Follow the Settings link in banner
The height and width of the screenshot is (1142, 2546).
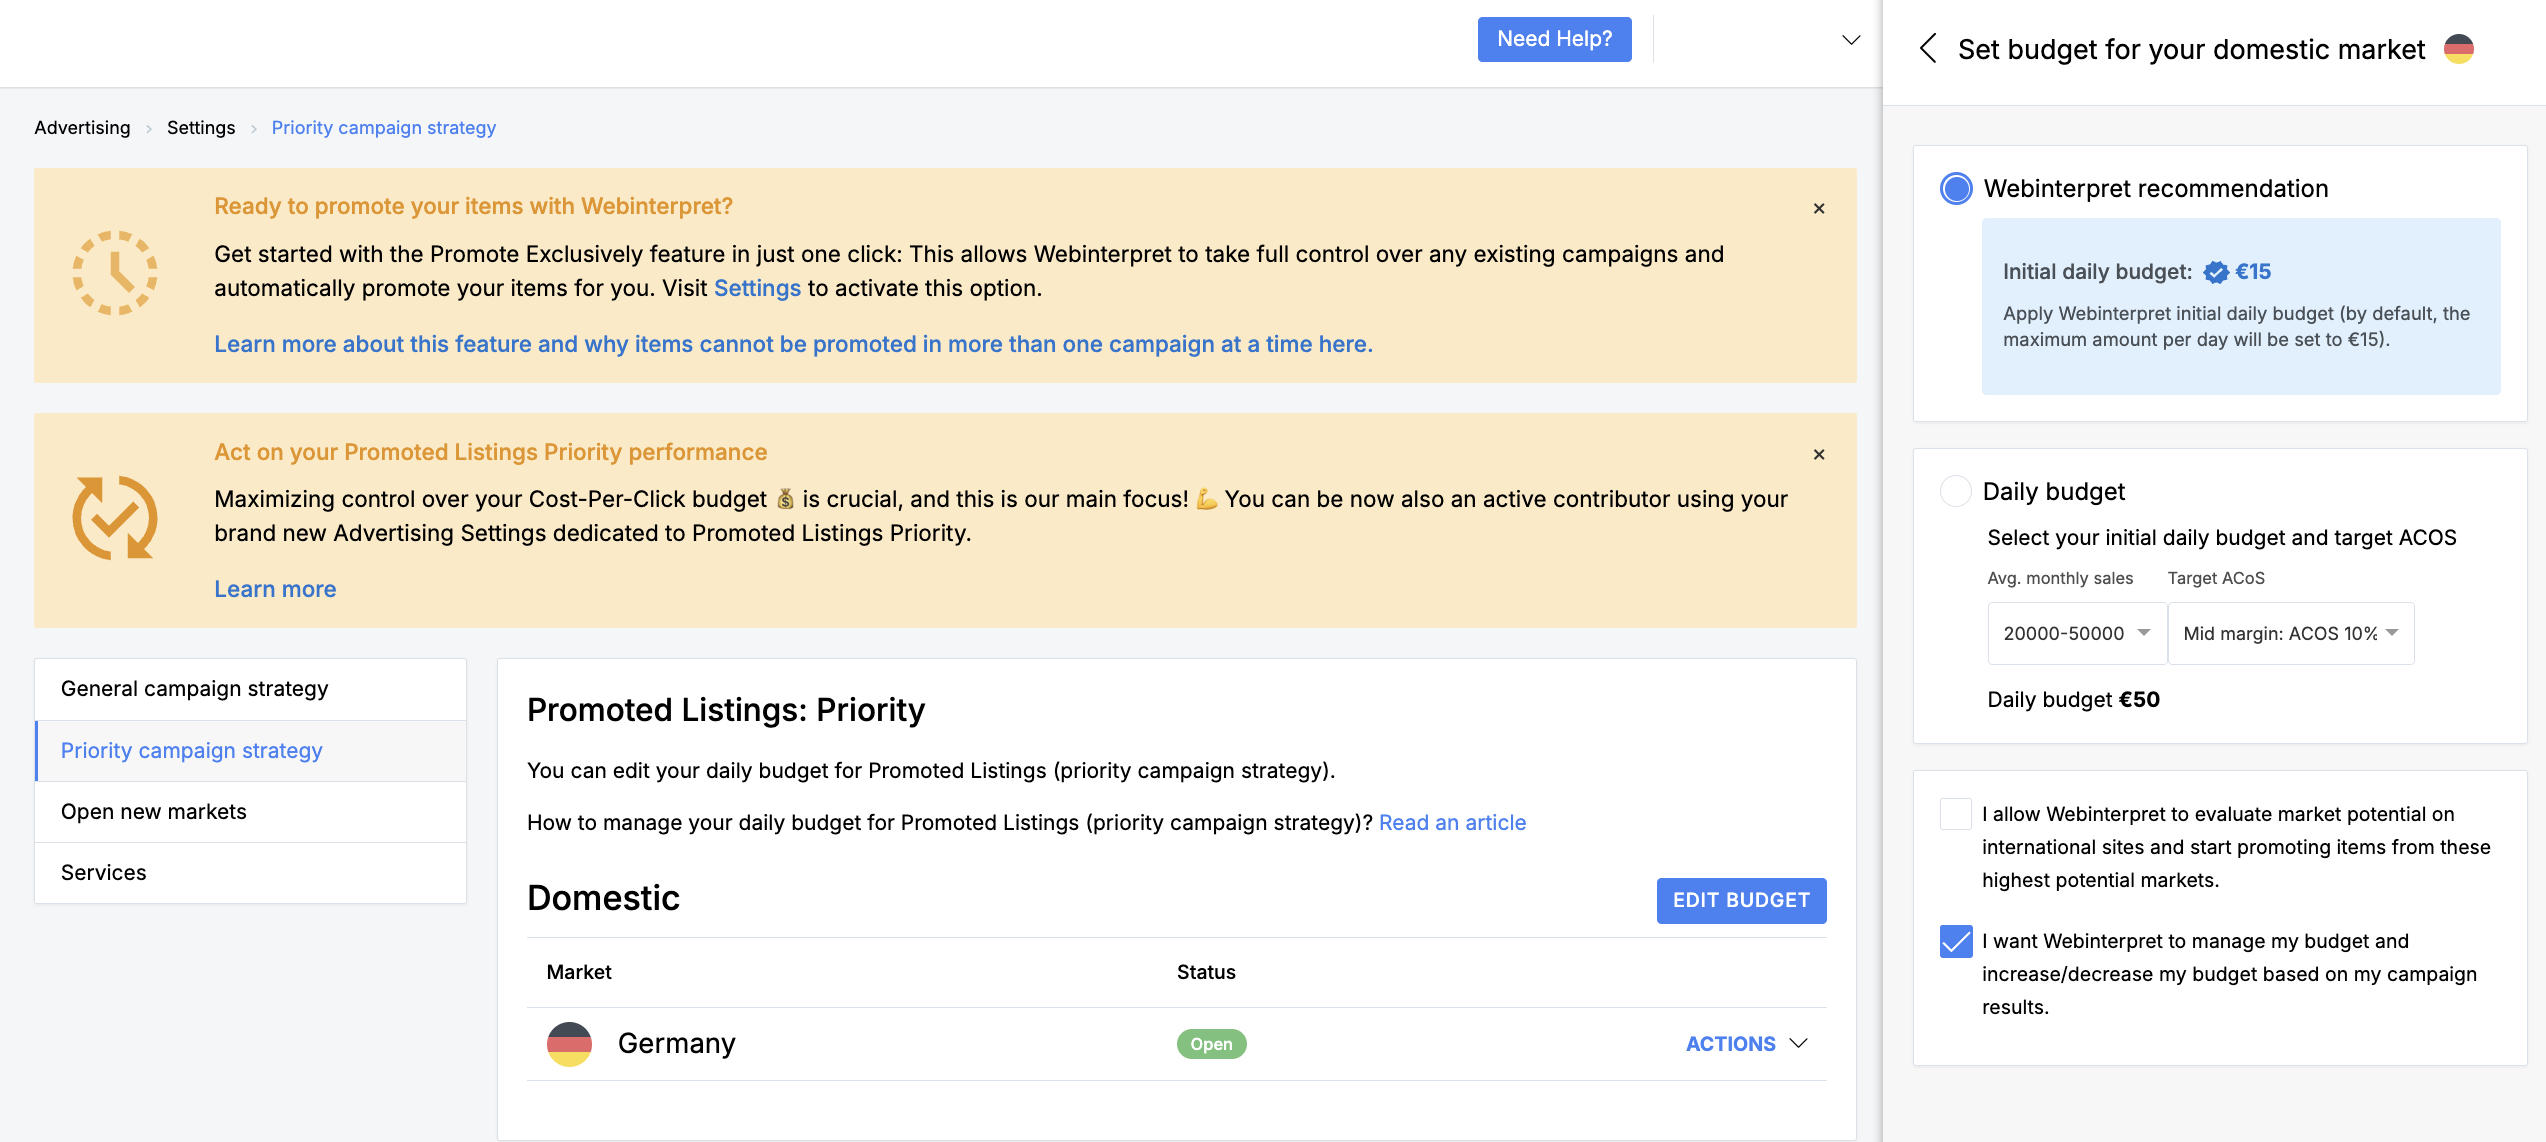click(757, 288)
